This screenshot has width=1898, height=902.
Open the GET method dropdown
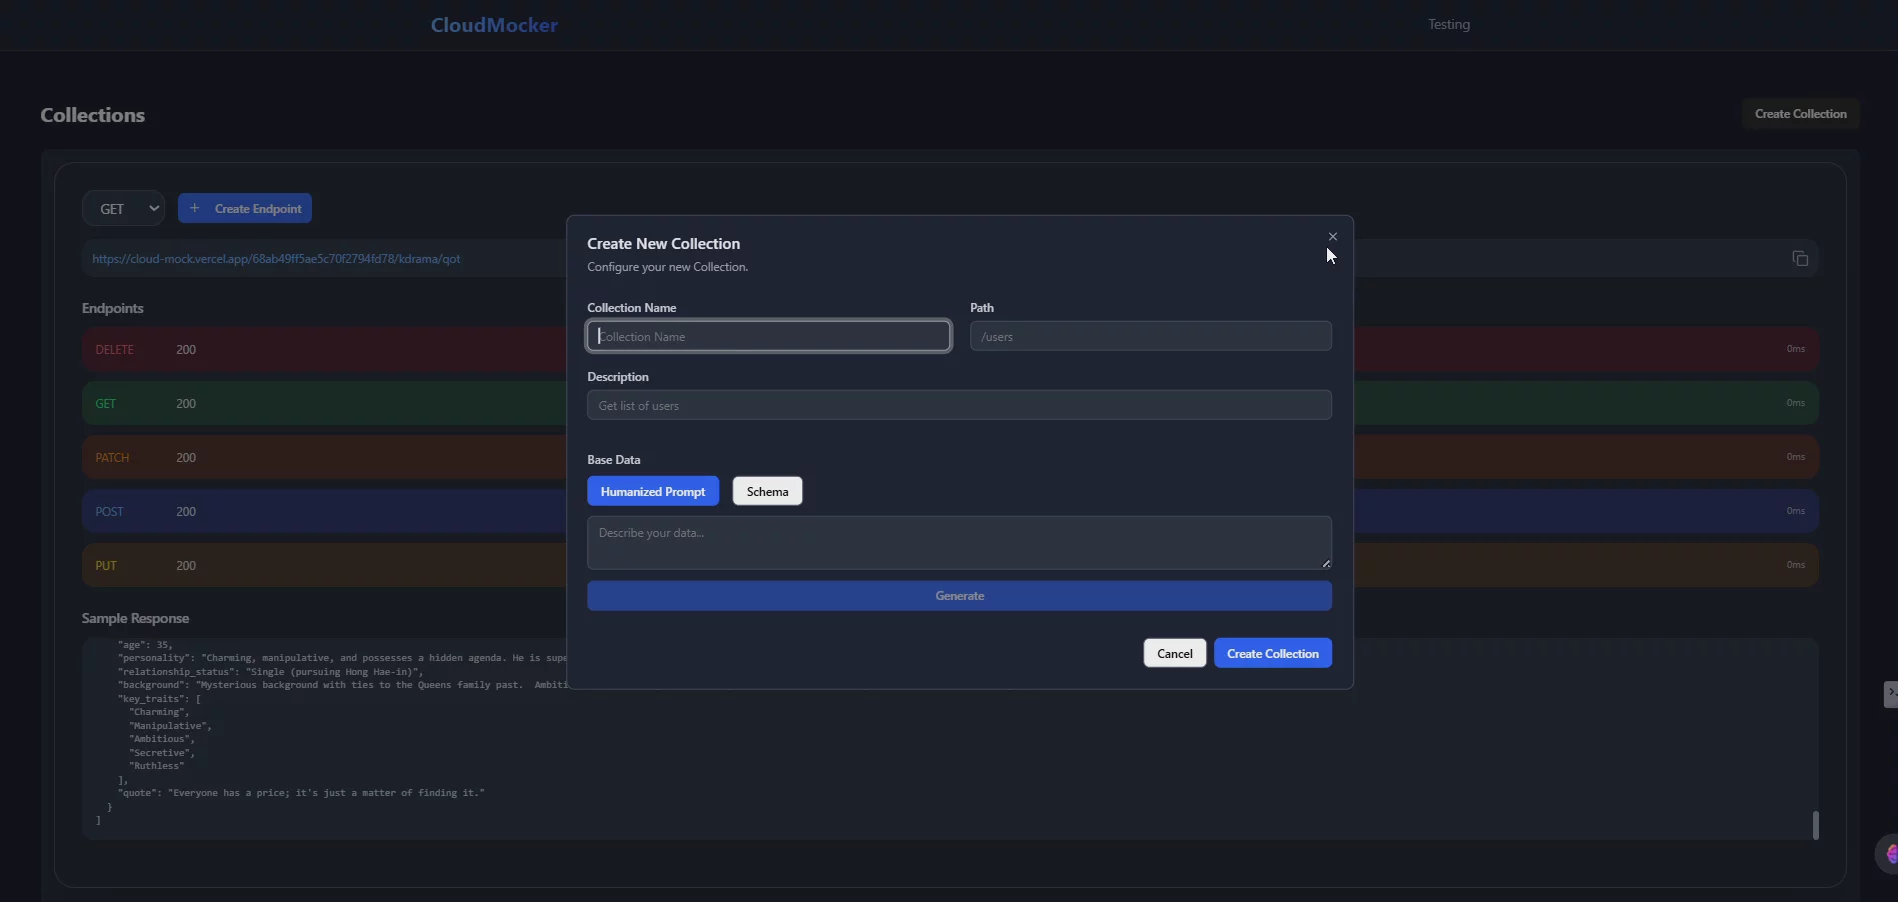(x=124, y=209)
